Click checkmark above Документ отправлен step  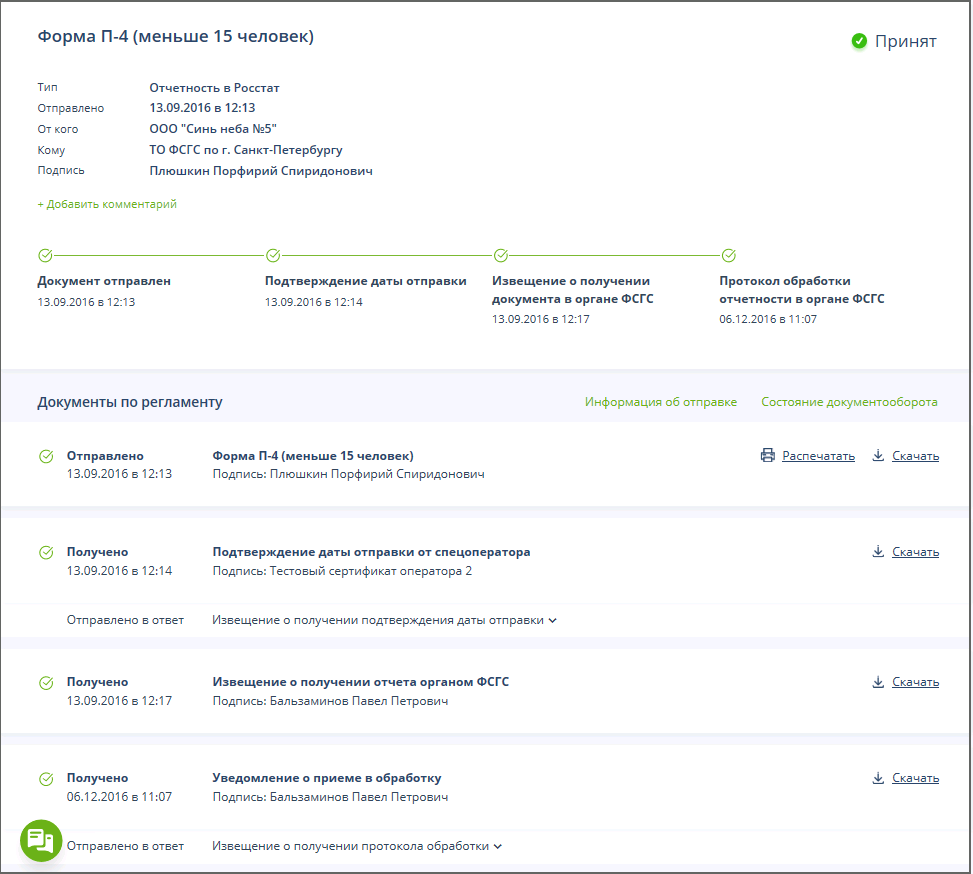(45, 255)
